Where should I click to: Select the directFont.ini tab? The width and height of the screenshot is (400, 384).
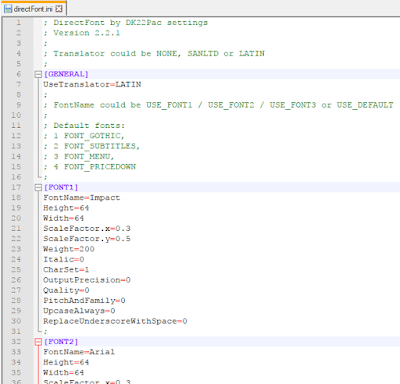33,9
